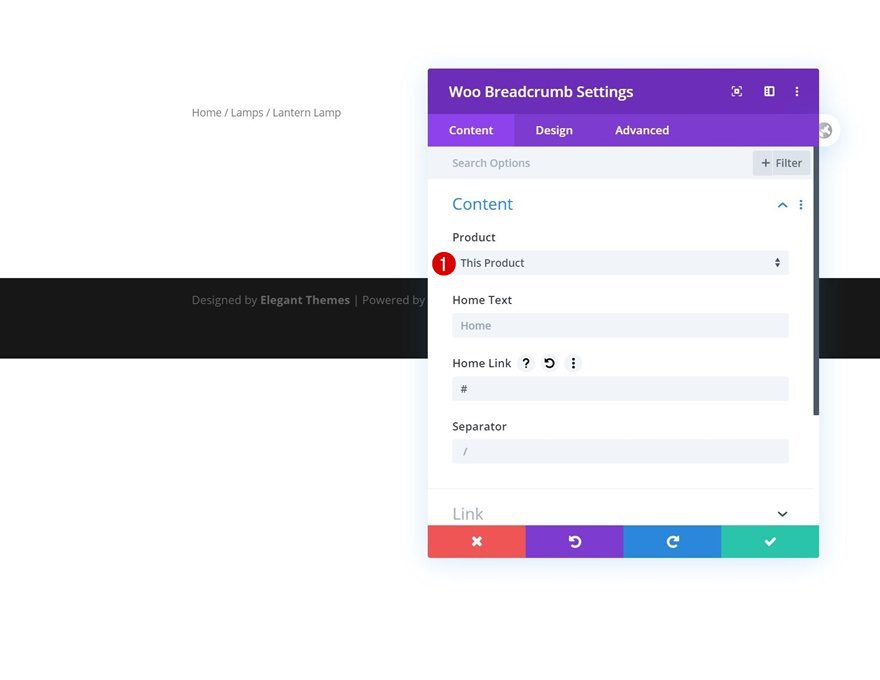Save settings with the green checkmark
880x680 pixels.
[x=769, y=541]
